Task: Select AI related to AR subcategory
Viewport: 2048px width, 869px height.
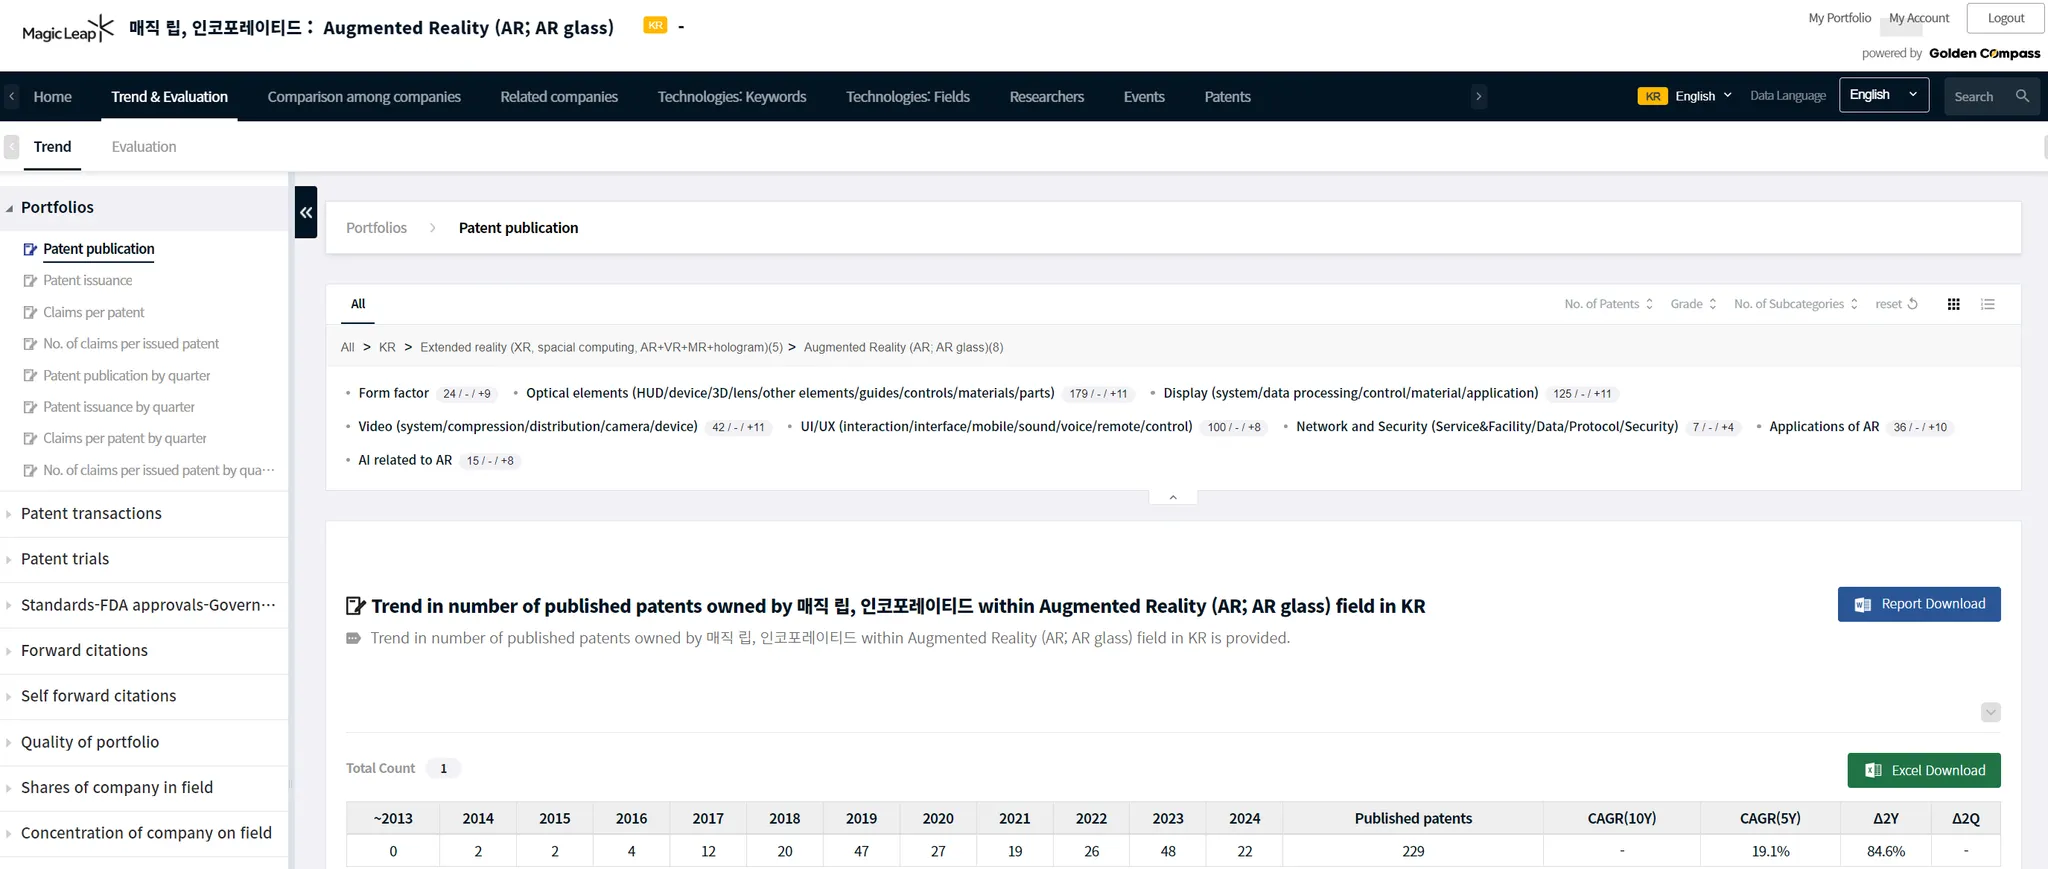Action: pyautogui.click(x=405, y=460)
